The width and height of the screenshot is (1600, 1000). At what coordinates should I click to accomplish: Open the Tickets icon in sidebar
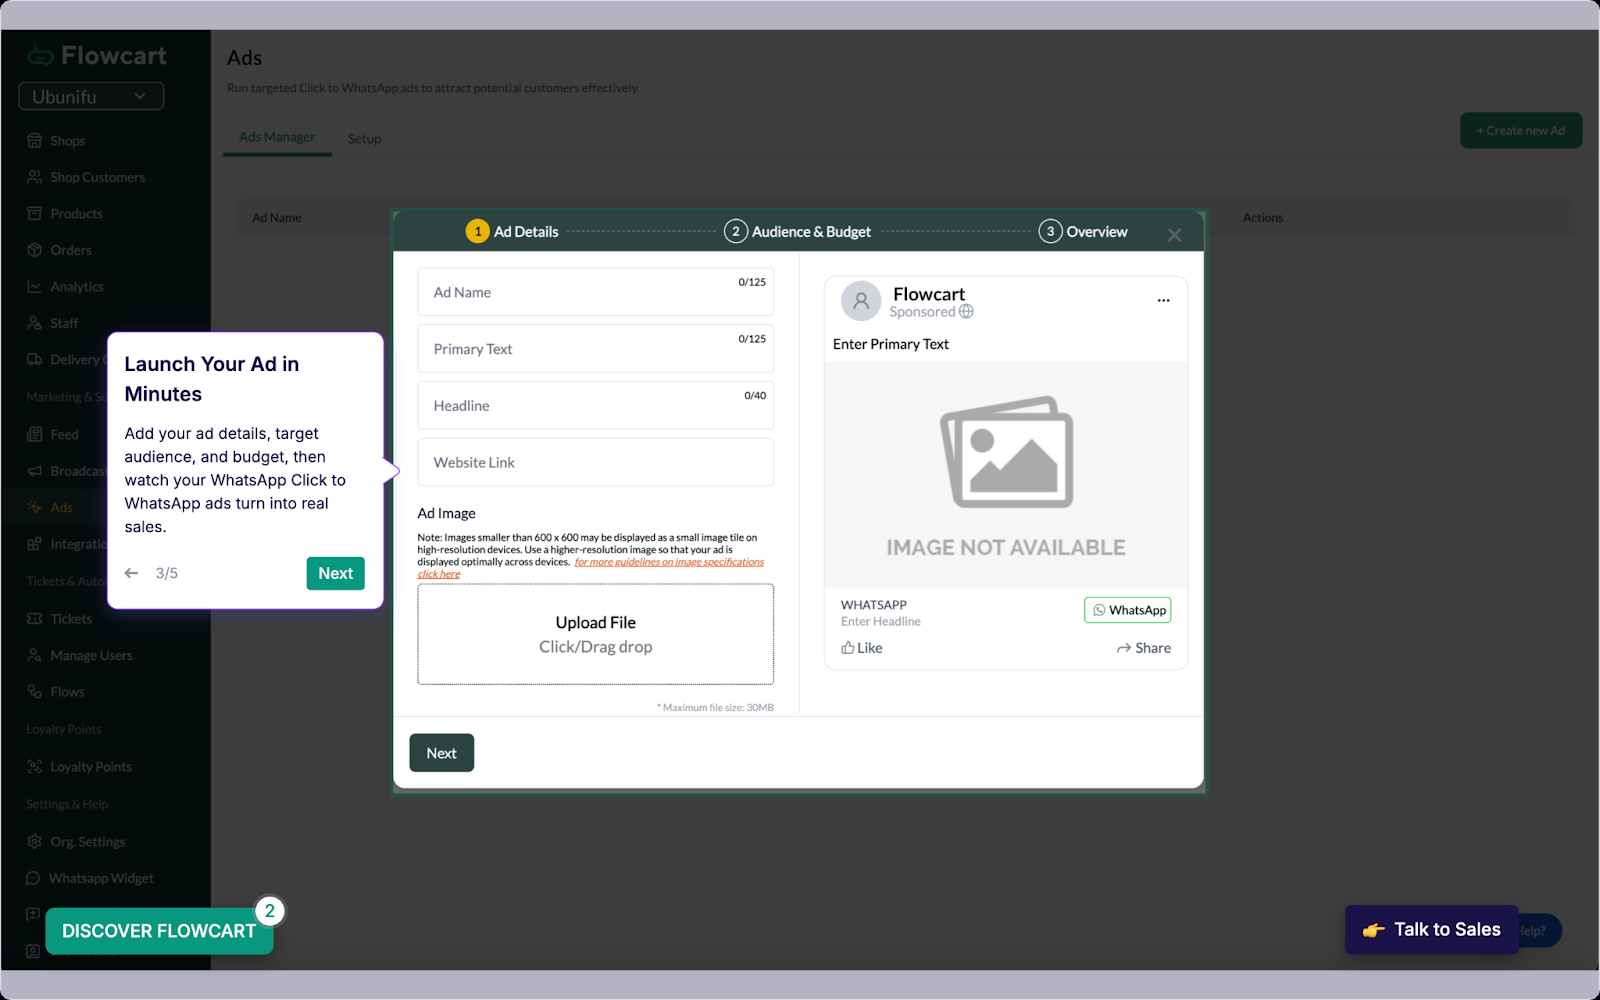click(35, 619)
